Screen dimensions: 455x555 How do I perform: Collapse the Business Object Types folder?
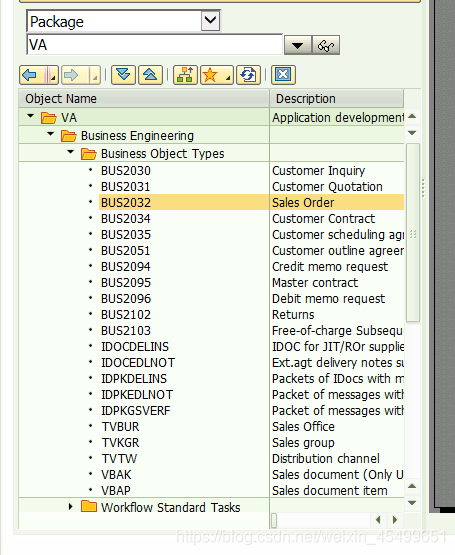click(70, 152)
